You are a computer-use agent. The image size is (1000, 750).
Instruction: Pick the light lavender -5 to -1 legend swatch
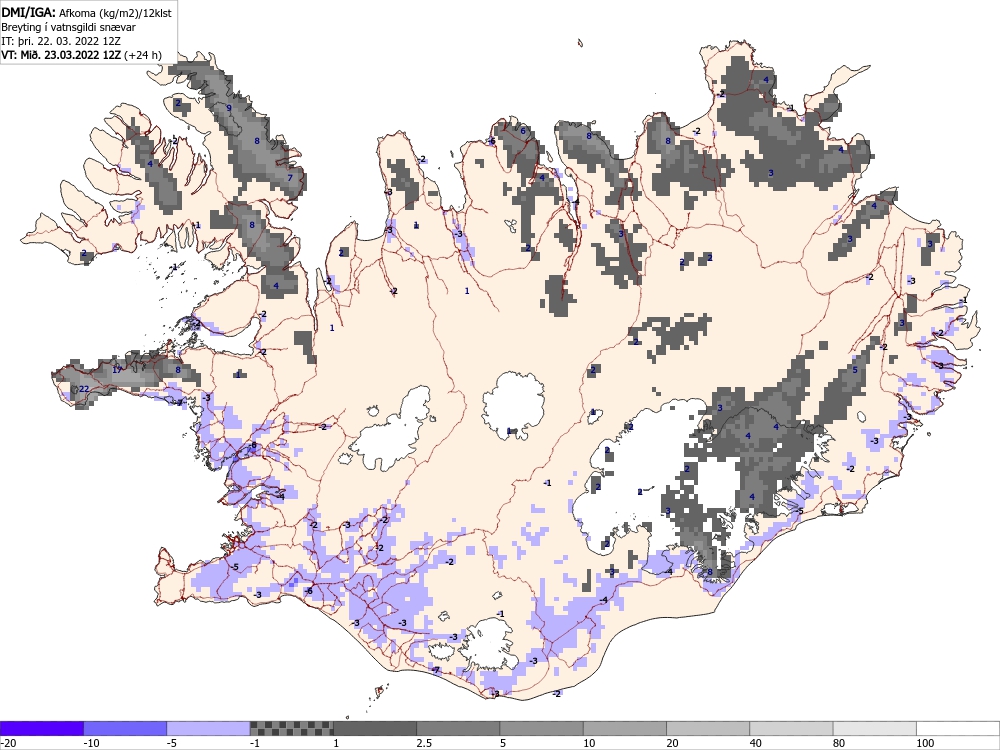point(209,728)
